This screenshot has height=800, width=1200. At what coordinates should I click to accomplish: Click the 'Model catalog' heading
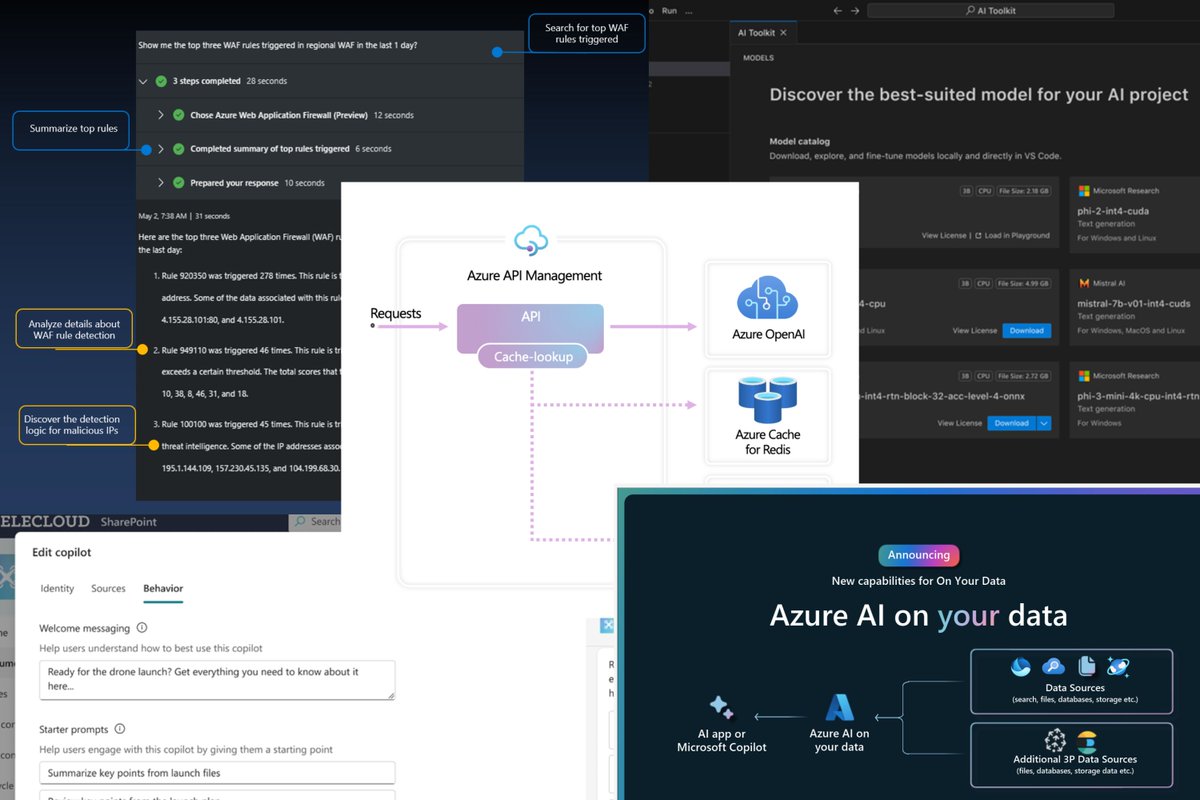[800, 142]
